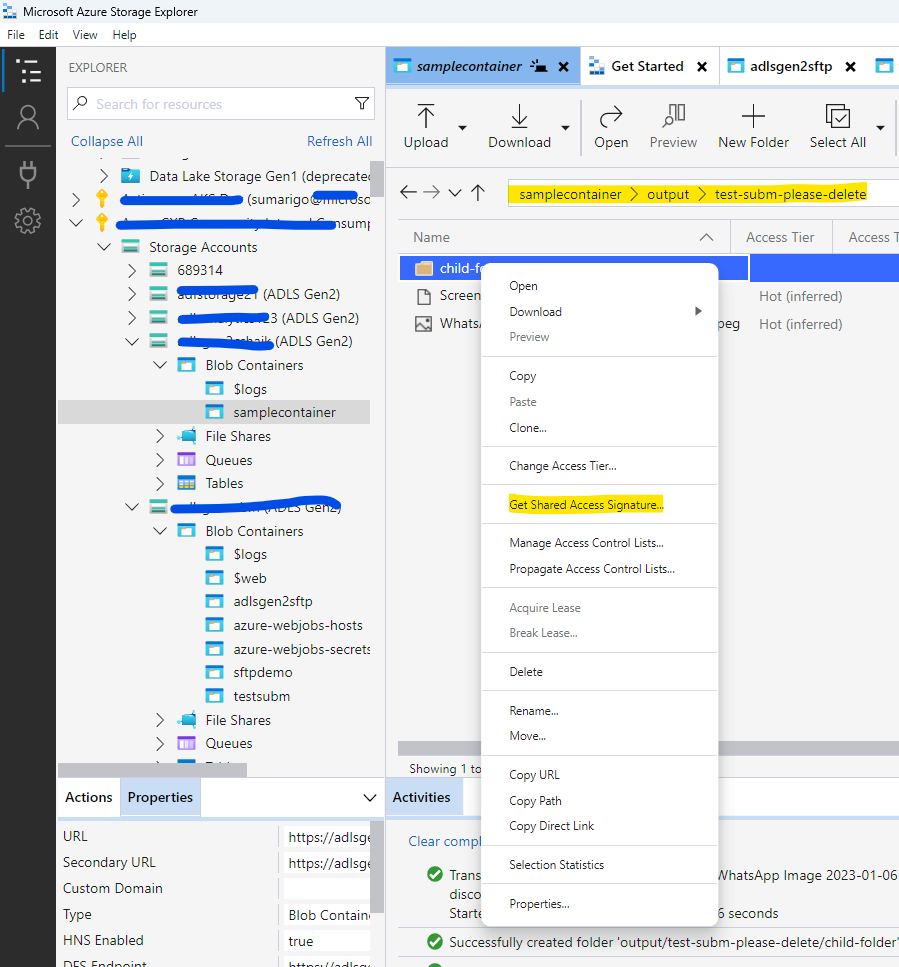This screenshot has width=899, height=967.
Task: Click the New Folder plus icon
Action: pos(753,116)
